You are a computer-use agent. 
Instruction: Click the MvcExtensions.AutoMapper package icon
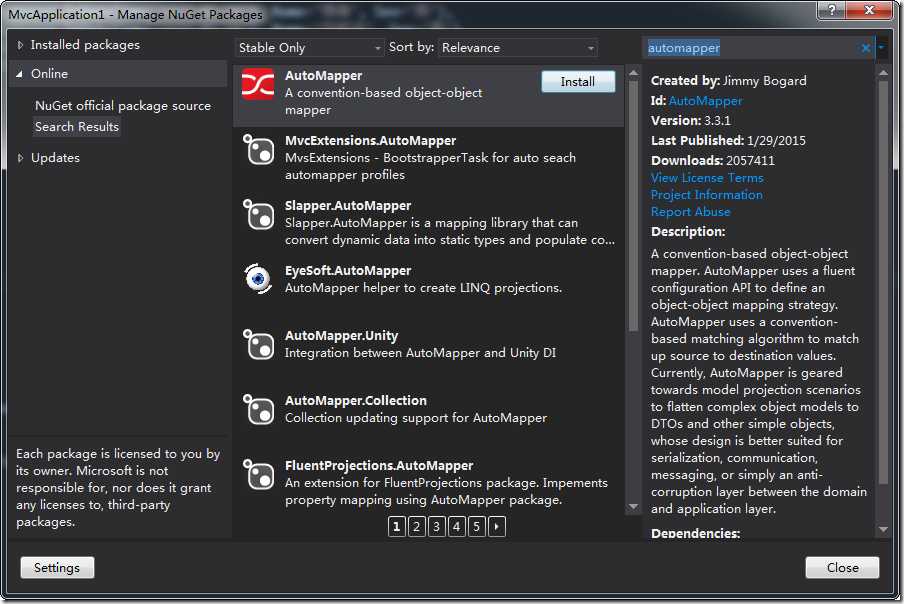[x=258, y=150]
